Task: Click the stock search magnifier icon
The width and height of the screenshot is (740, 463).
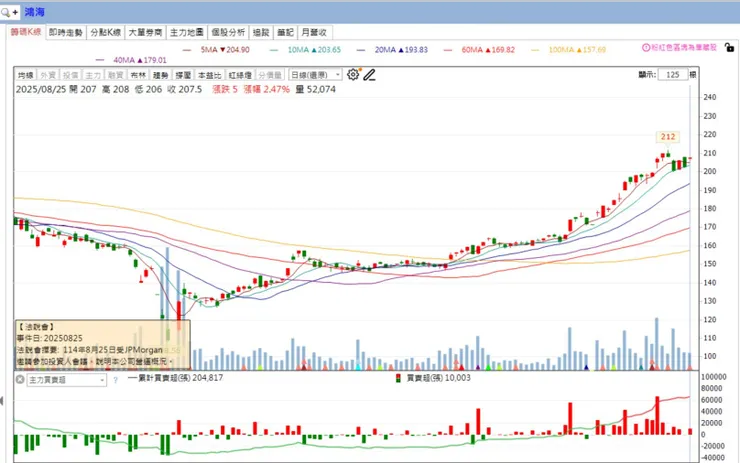Action: coord(6,13)
